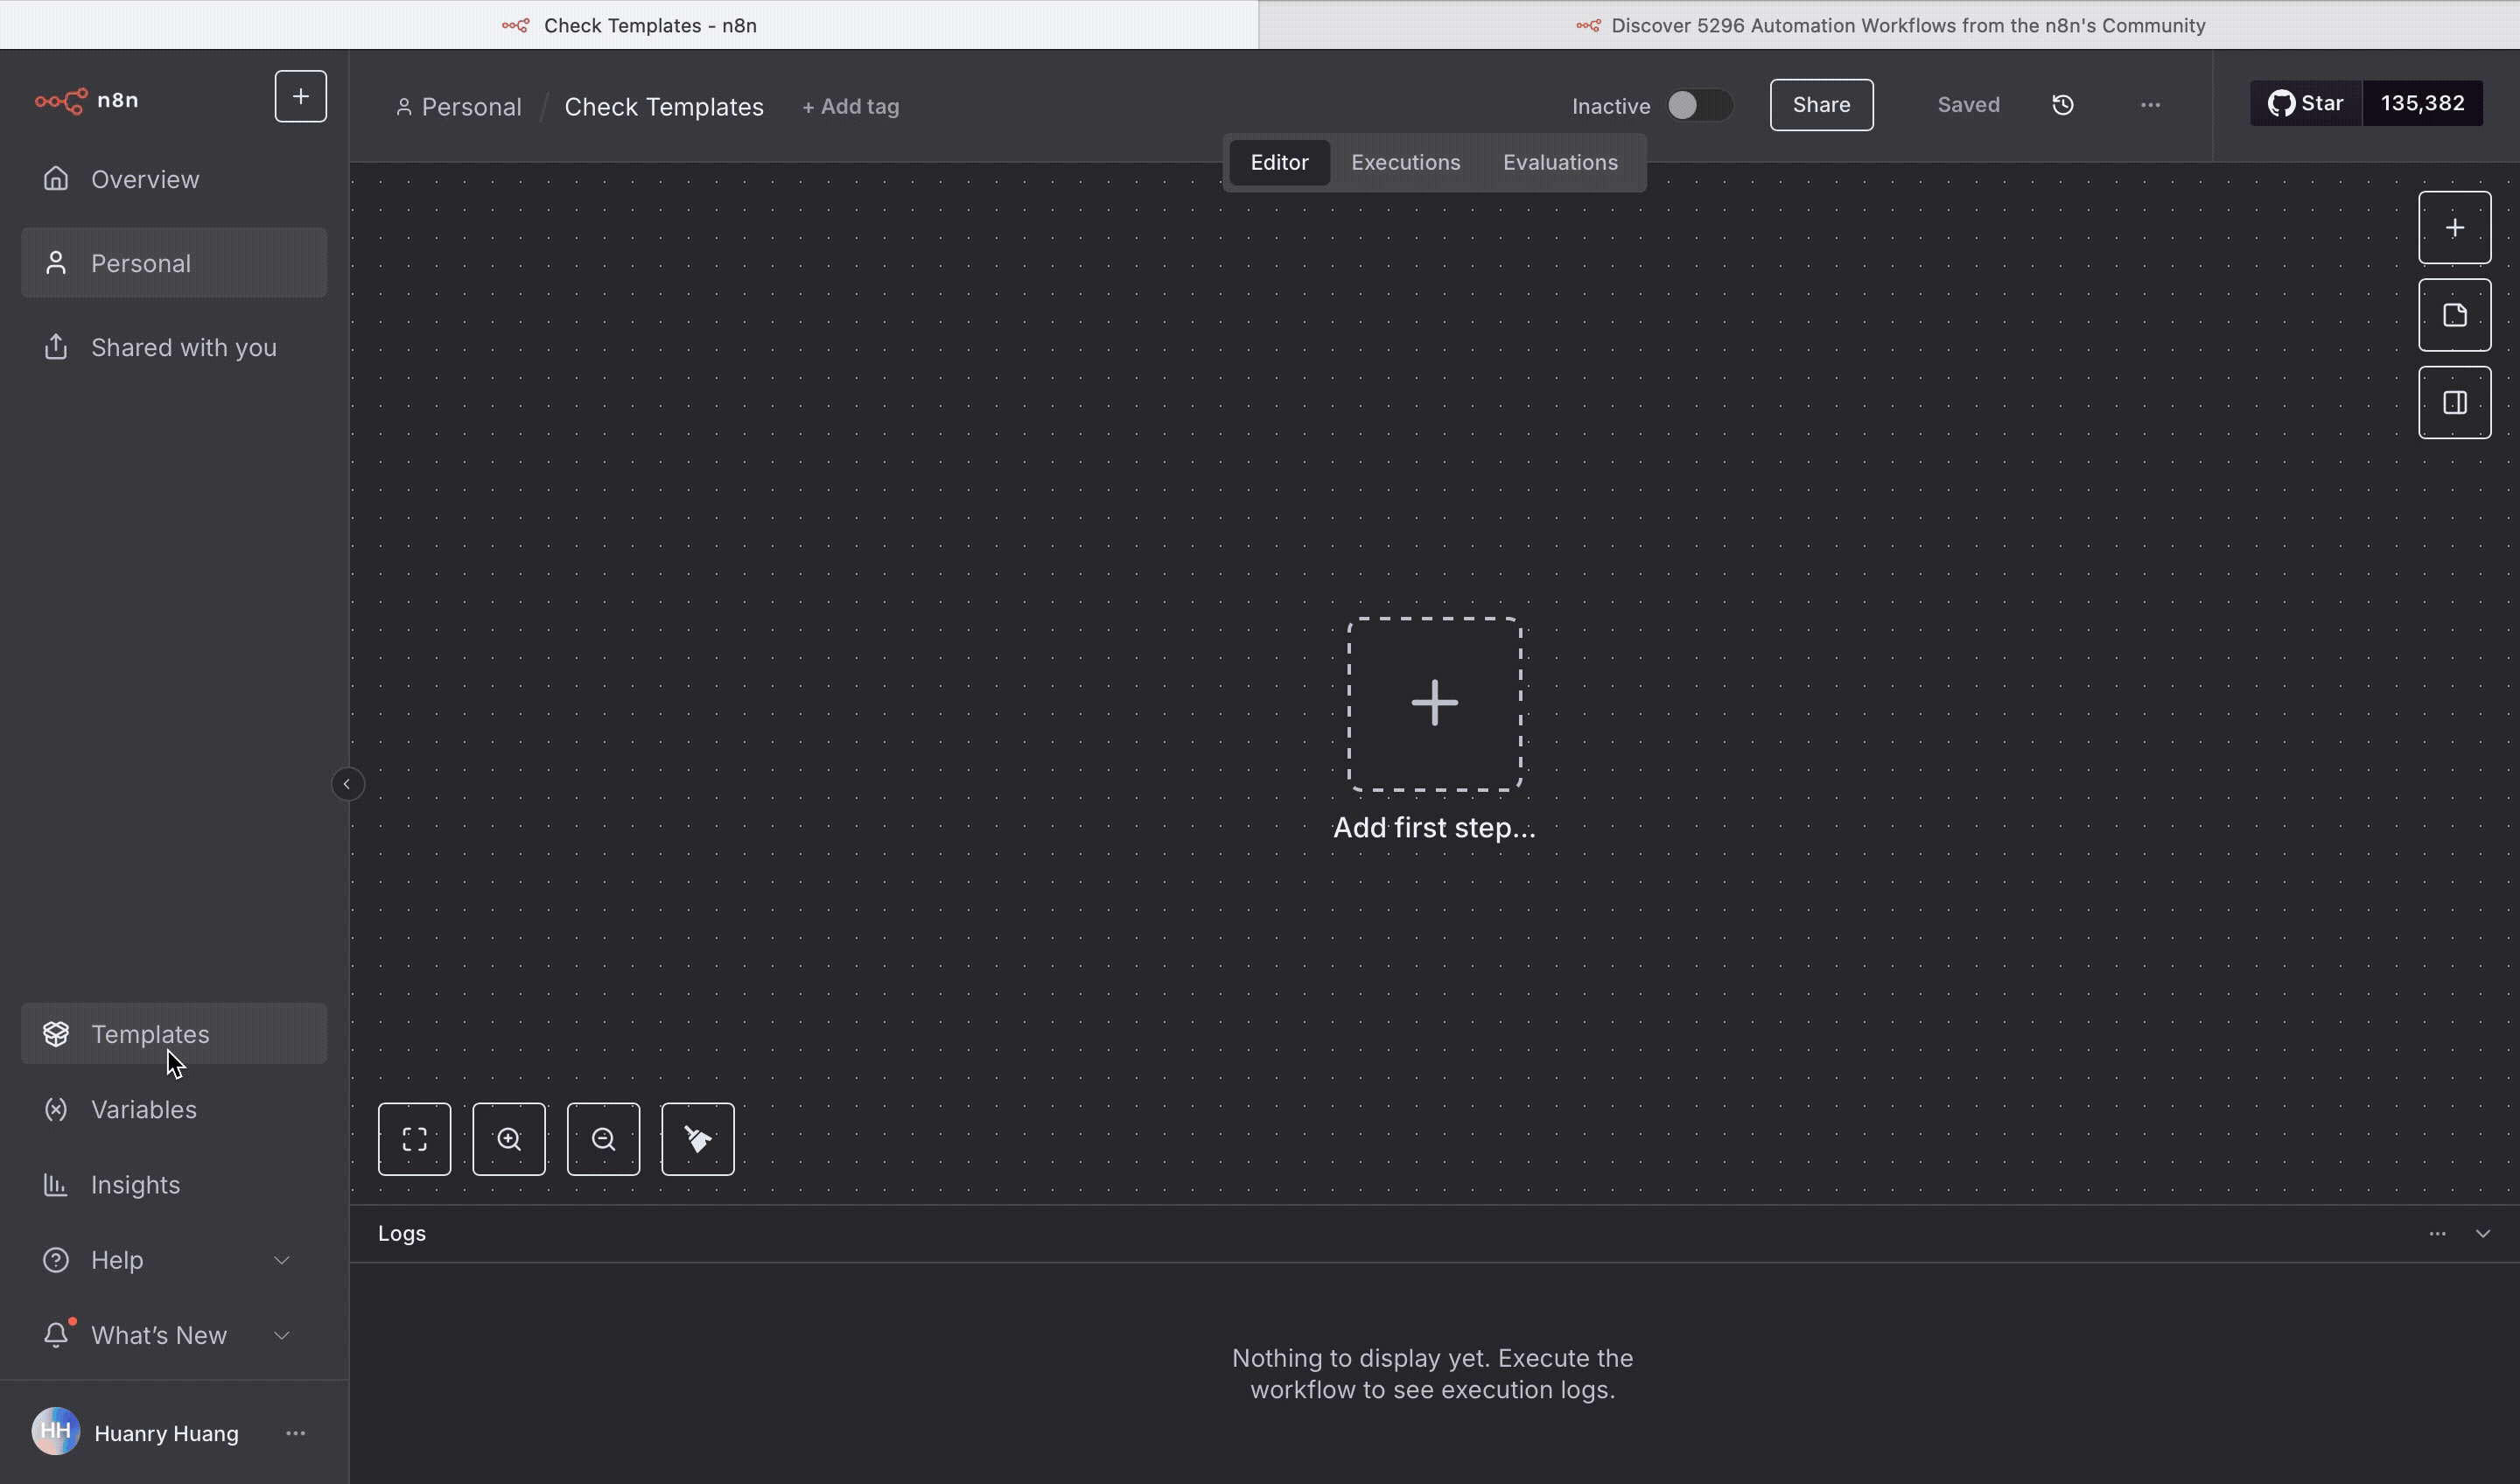The height and width of the screenshot is (1484, 2520).
Task: Click the 135,382 star count
Action: (x=2422, y=103)
